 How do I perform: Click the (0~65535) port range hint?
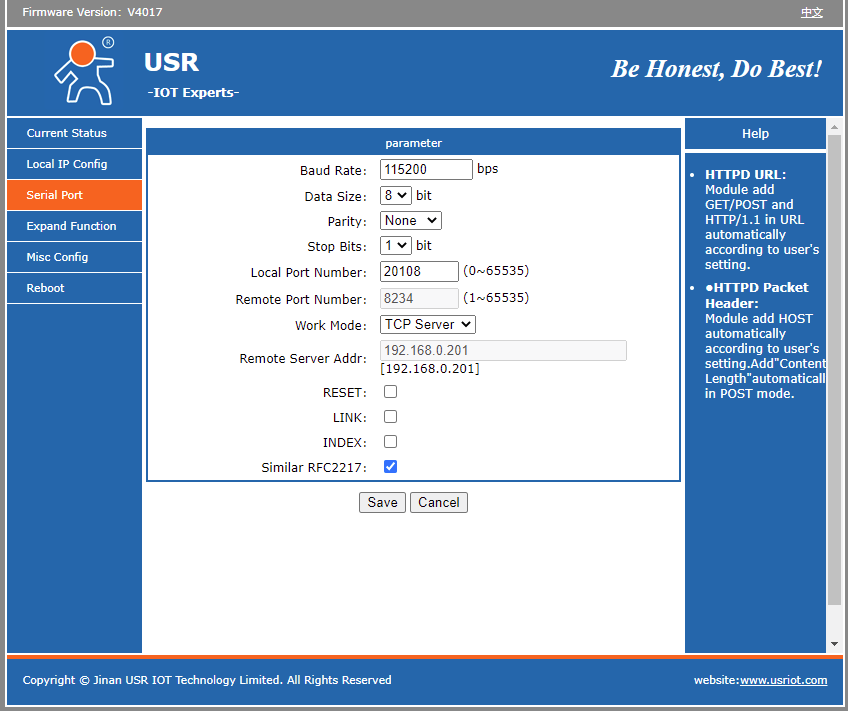coord(496,271)
